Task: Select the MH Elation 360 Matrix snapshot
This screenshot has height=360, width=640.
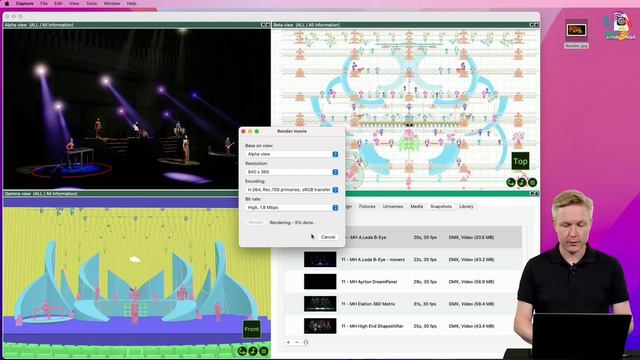Action: (x=403, y=304)
